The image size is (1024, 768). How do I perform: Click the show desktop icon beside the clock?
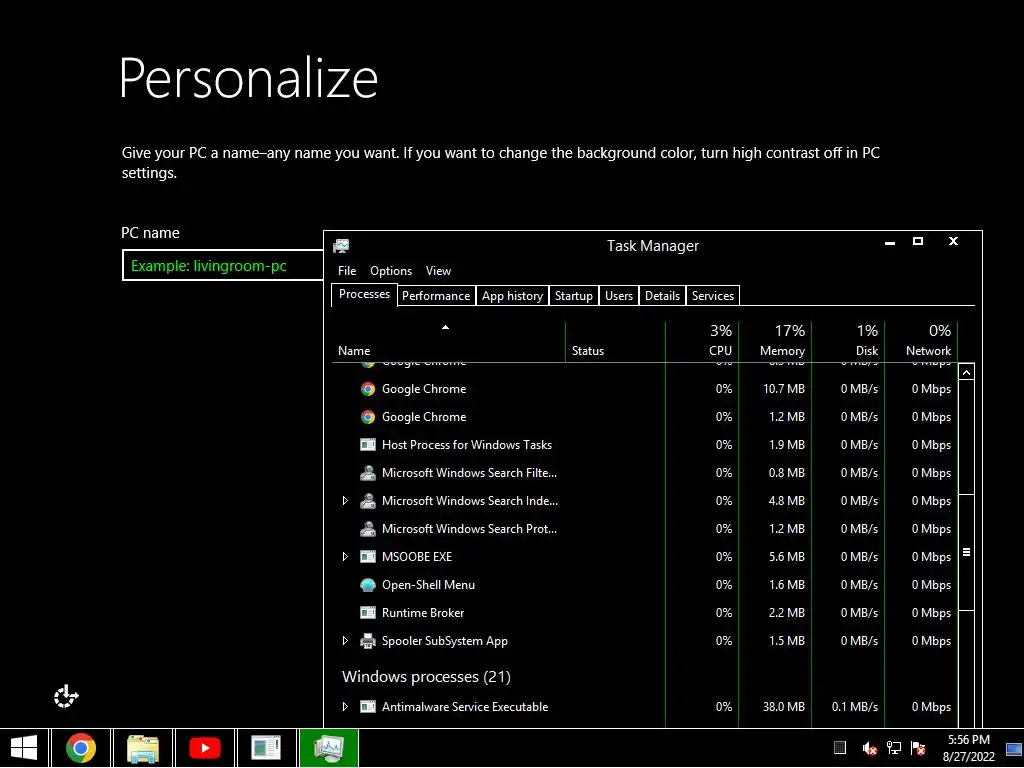1014,748
